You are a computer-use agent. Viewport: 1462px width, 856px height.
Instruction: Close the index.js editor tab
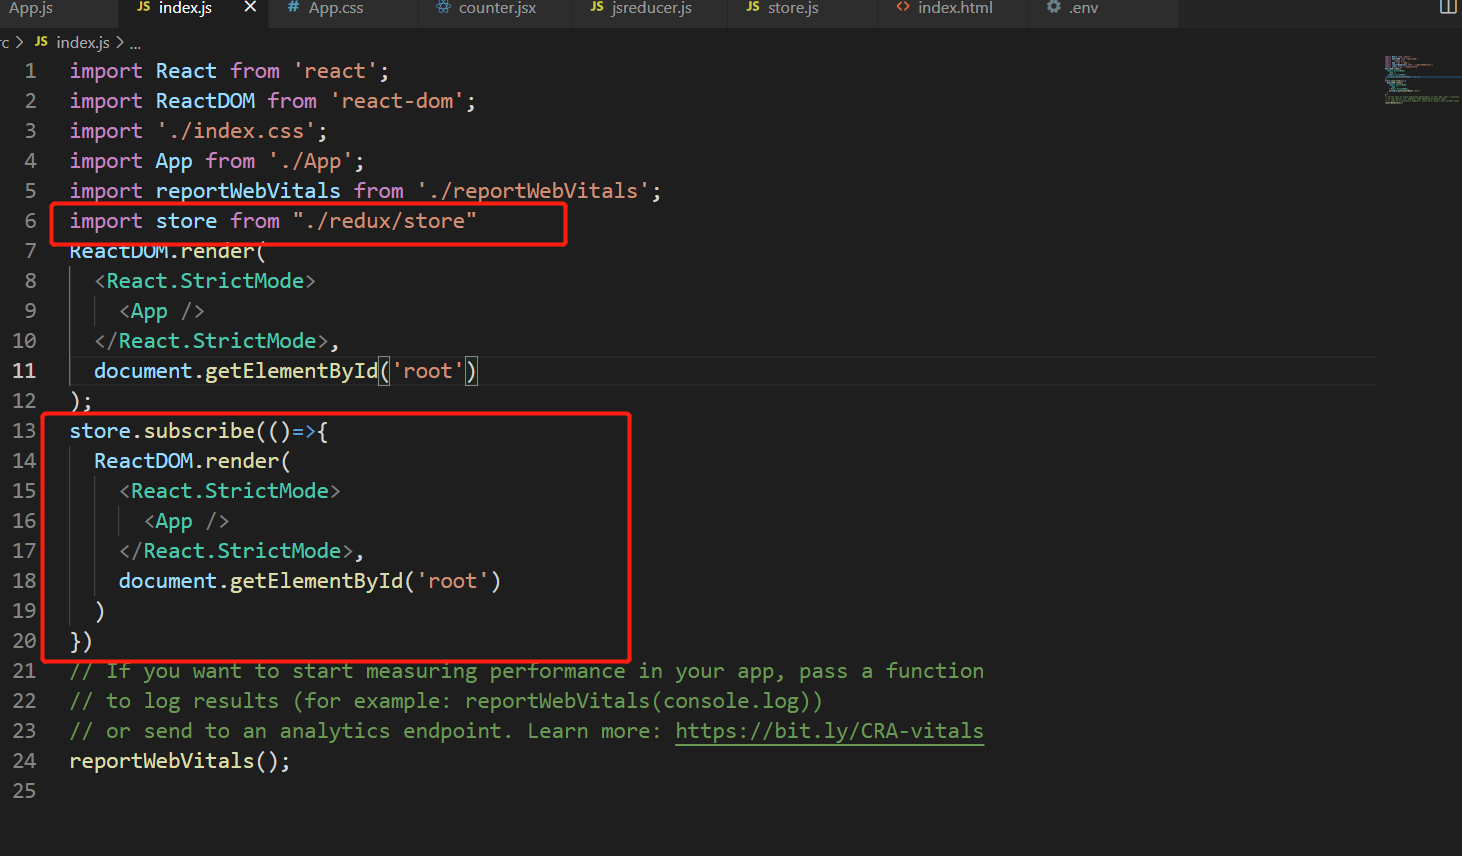(x=250, y=7)
